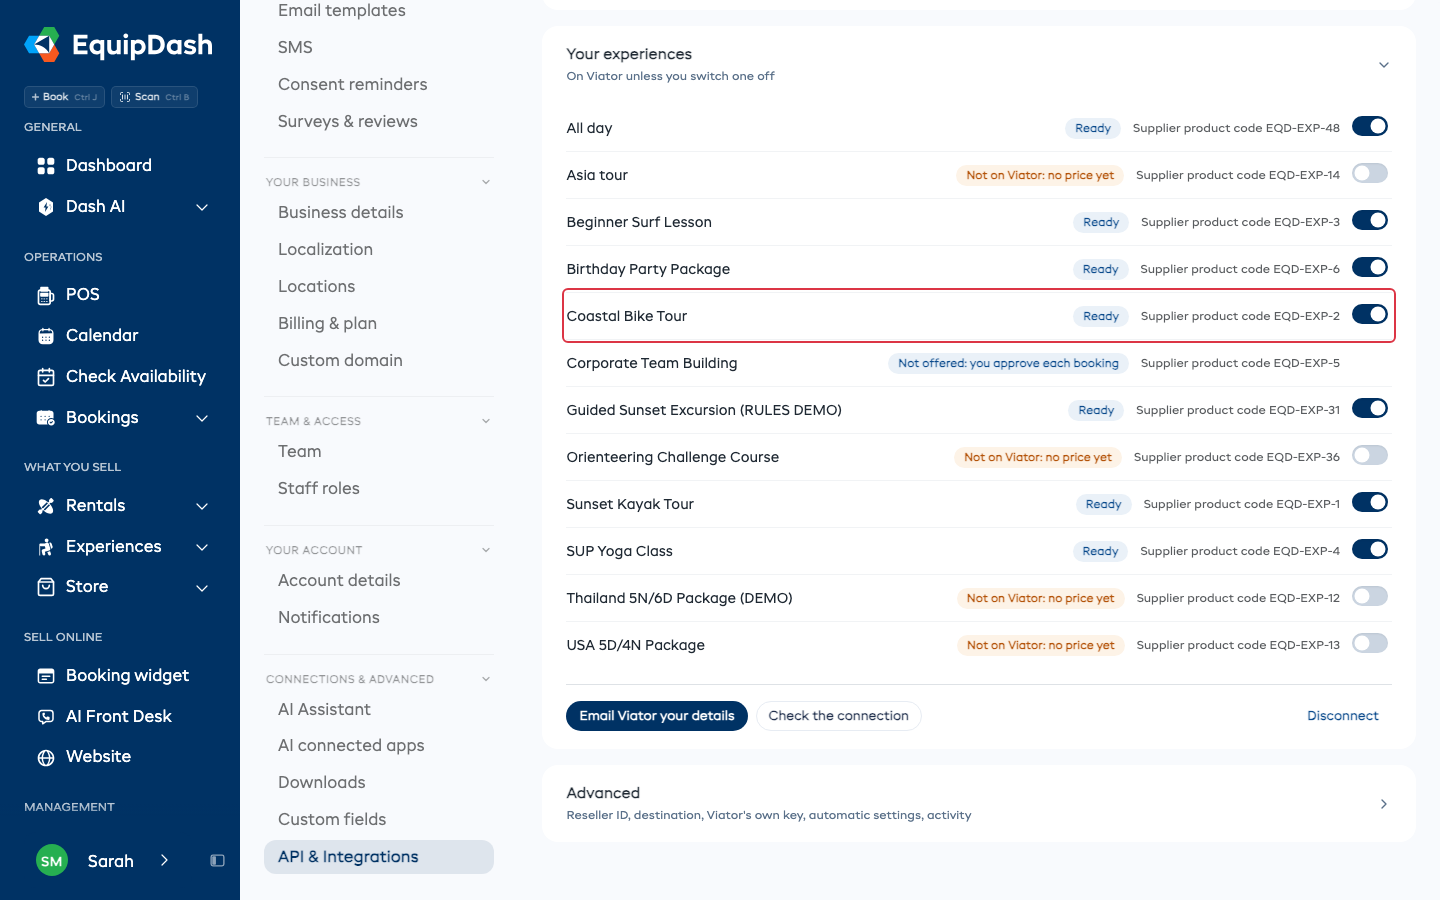
Task: Click Check the connection button
Action: (838, 716)
